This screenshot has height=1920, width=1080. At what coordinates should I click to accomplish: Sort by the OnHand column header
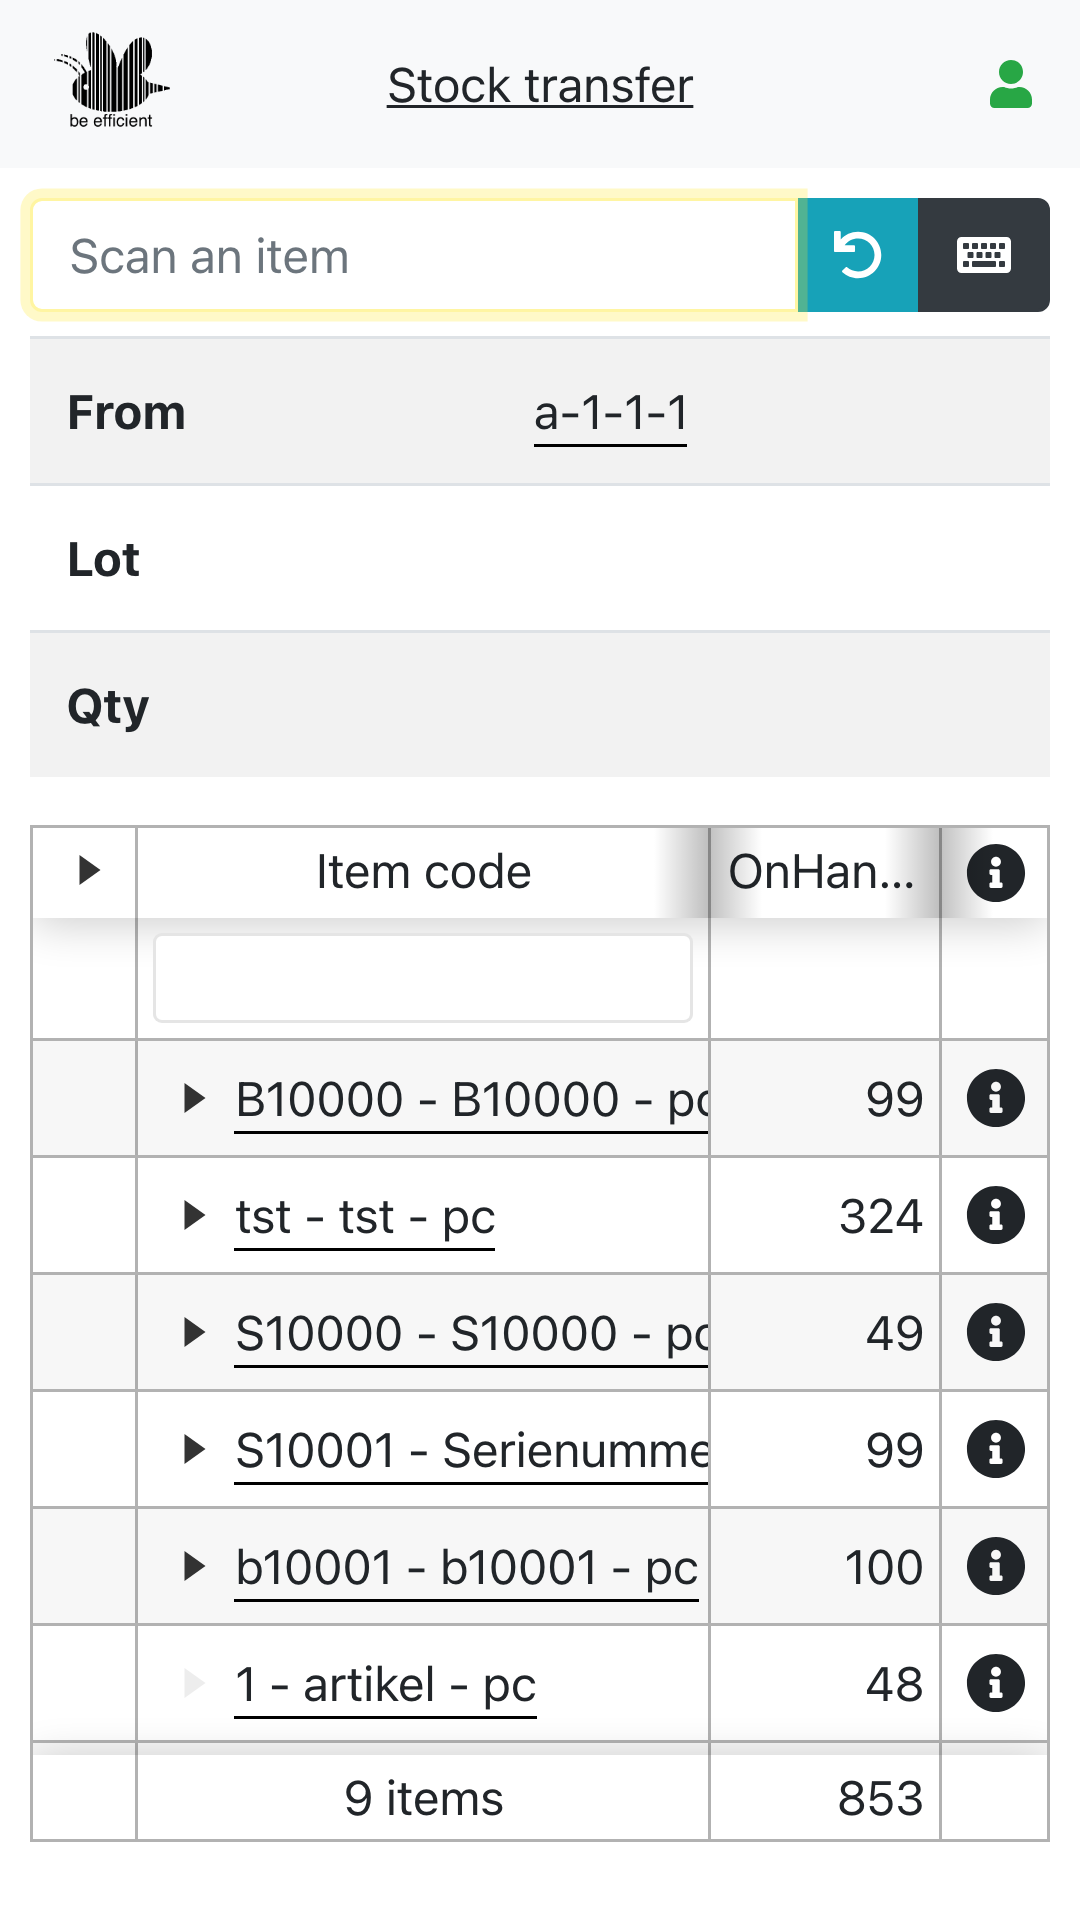(821, 872)
